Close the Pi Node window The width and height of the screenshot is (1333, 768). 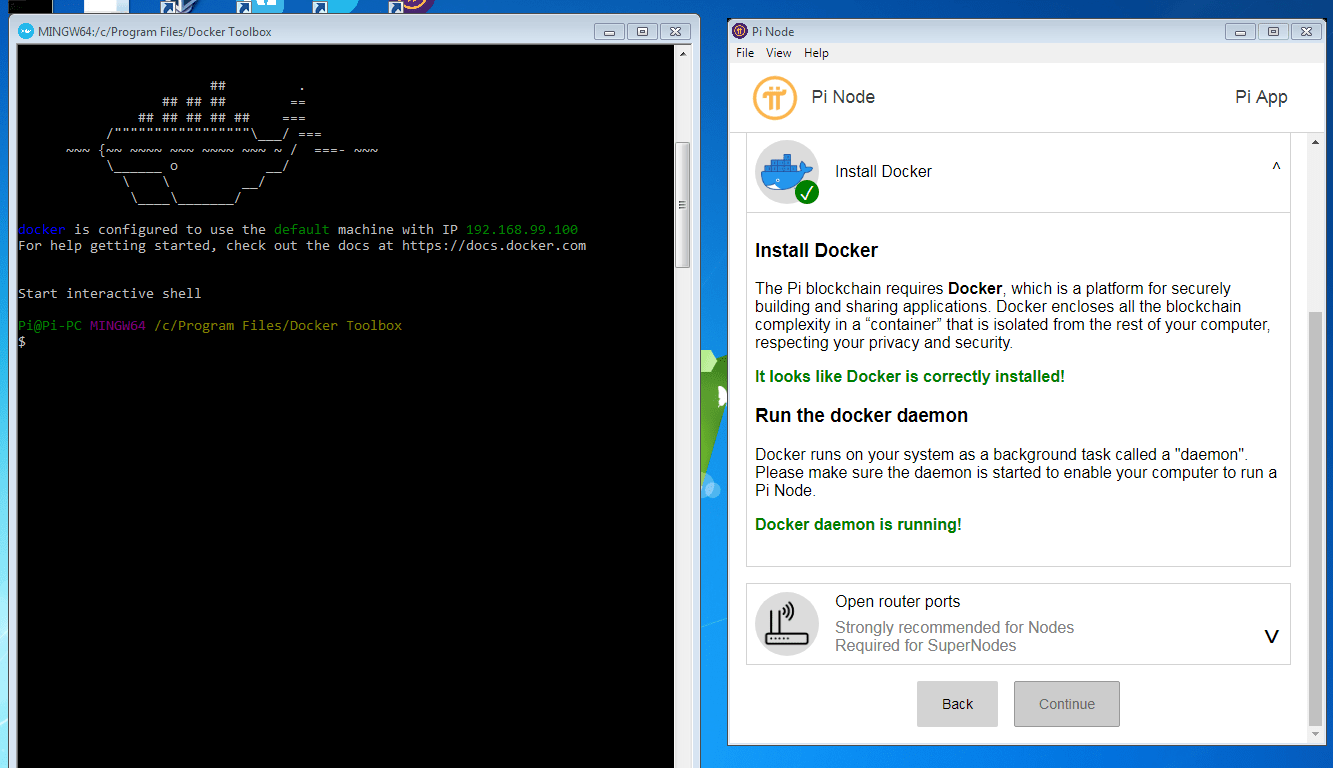pos(1305,31)
